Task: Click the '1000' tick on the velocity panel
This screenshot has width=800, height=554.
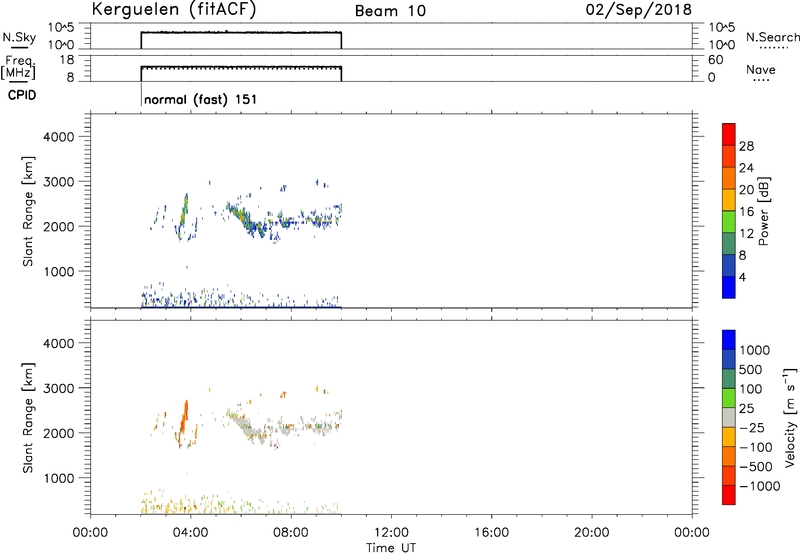Action: coord(58,478)
